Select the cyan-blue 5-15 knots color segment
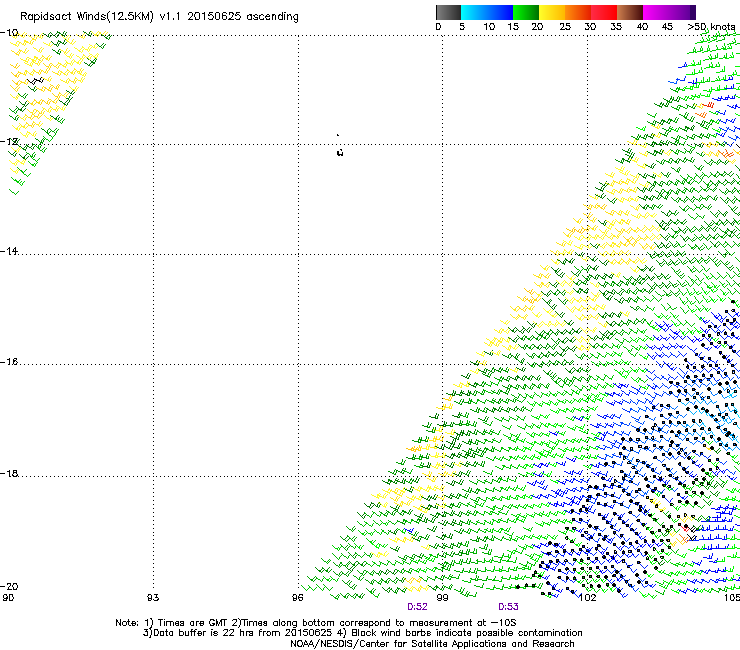 (487, 12)
